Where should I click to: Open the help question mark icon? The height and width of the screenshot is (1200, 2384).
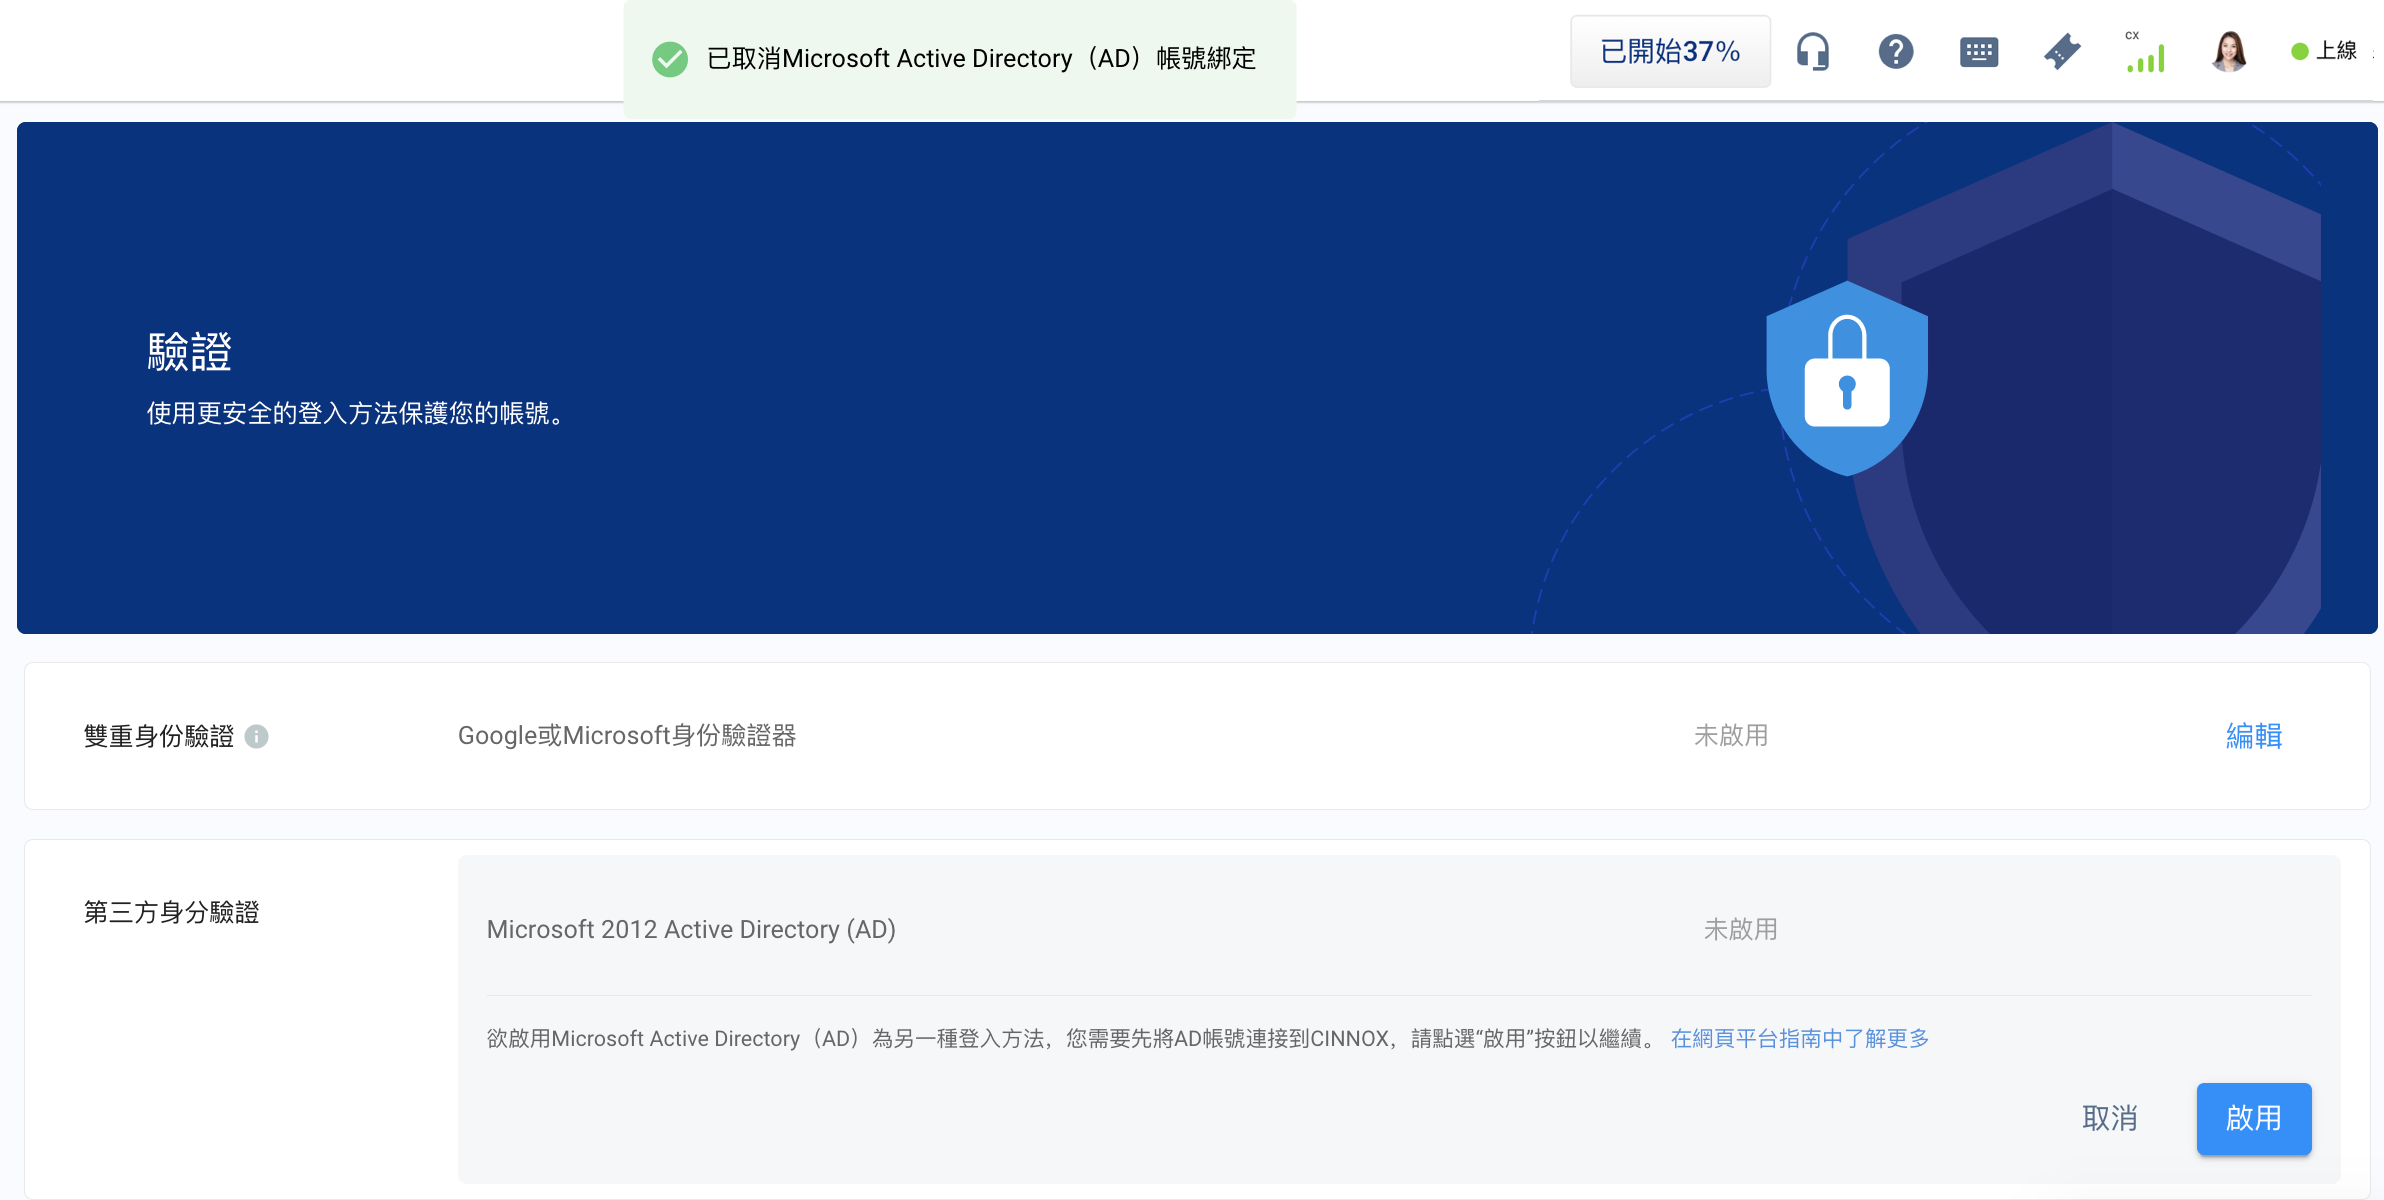point(1895,51)
